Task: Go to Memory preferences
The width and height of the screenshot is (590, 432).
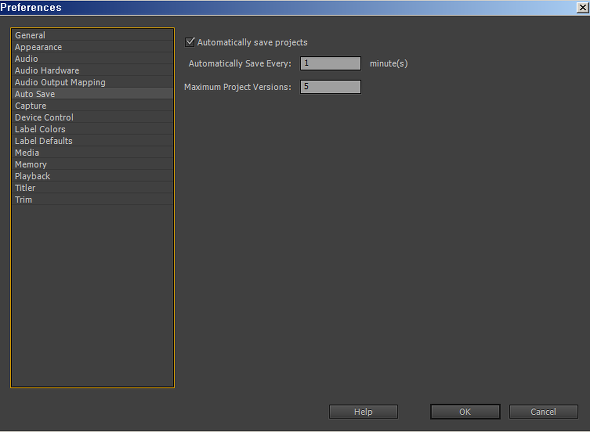Action: pyautogui.click(x=93, y=164)
